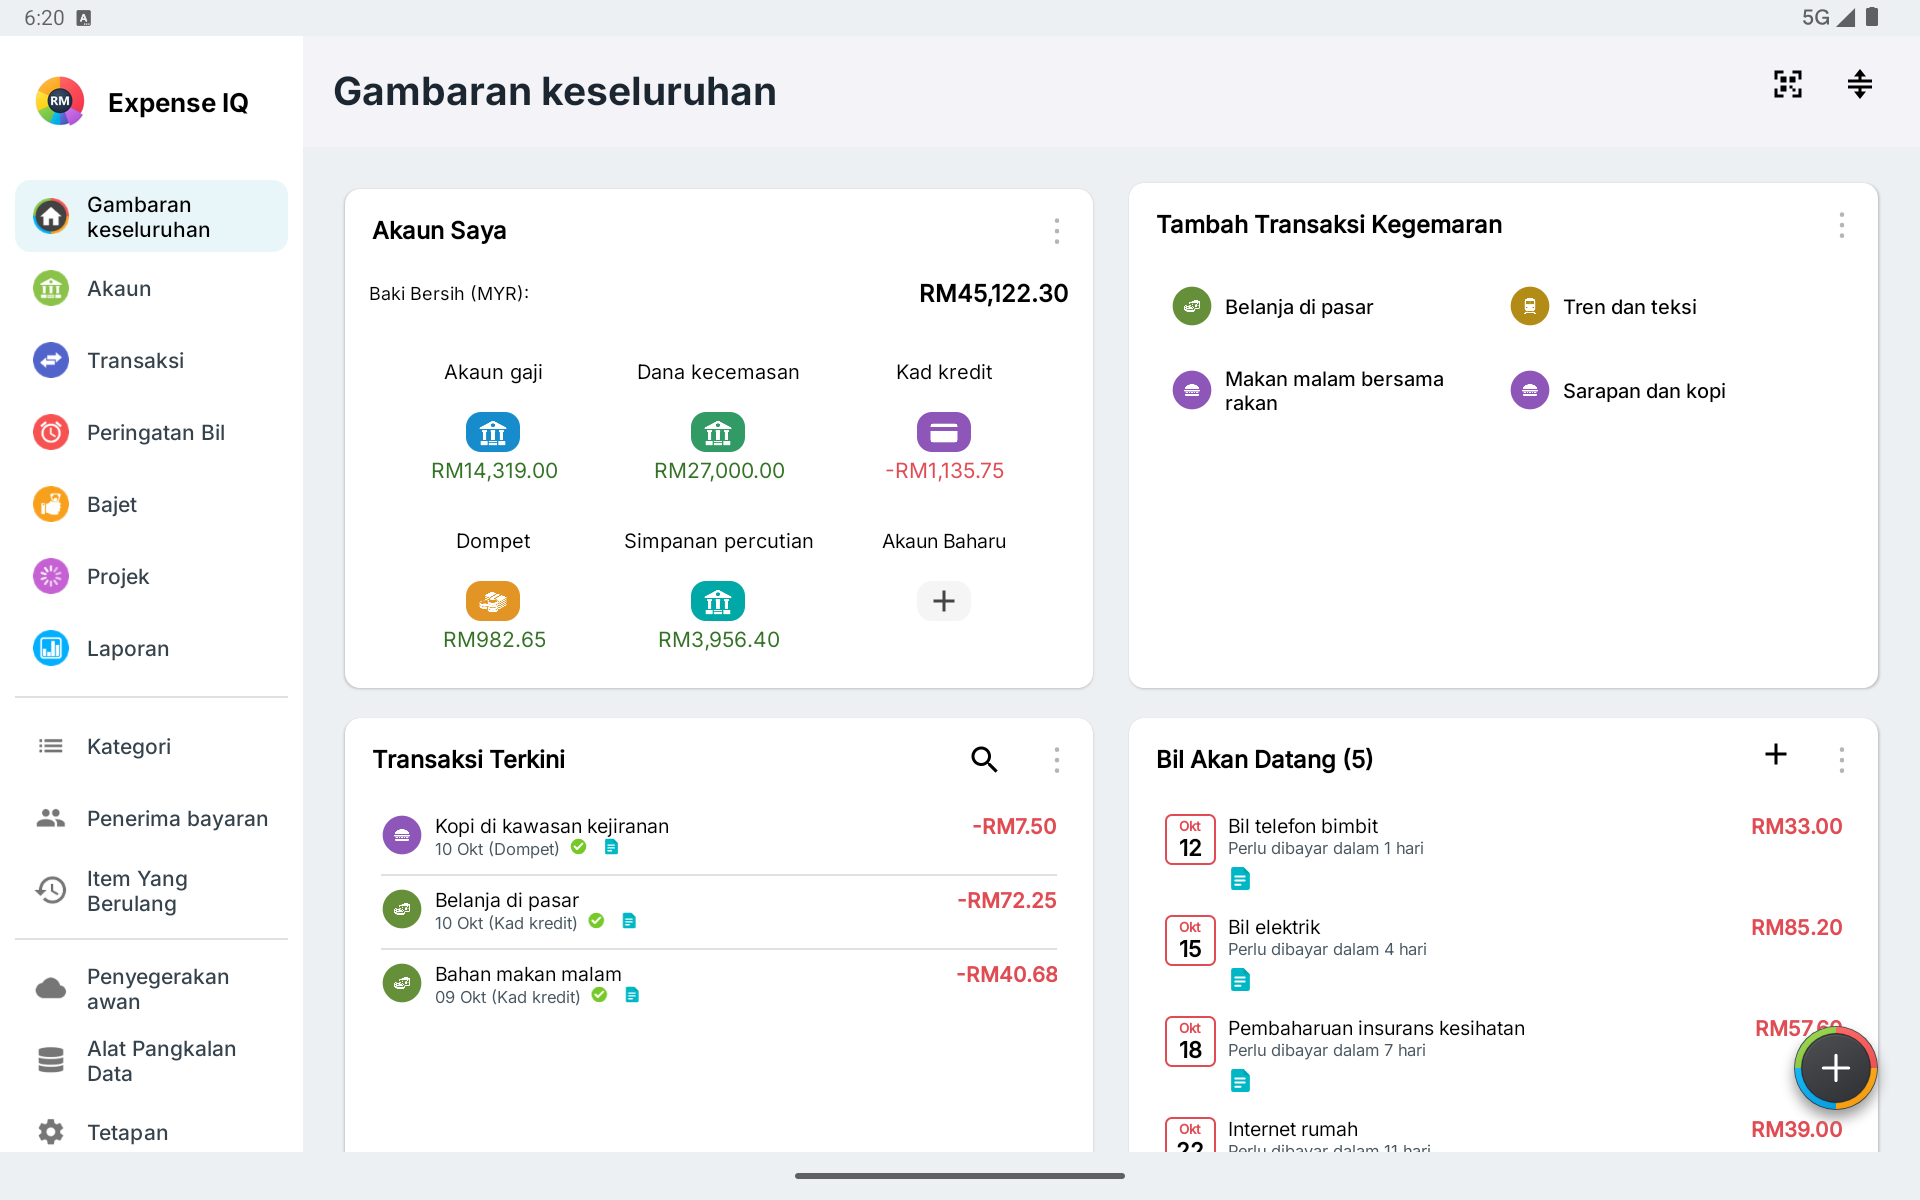Viewport: 1920px width, 1200px height.
Task: Open Peringatan Bil in sidebar
Action: tap(151, 433)
